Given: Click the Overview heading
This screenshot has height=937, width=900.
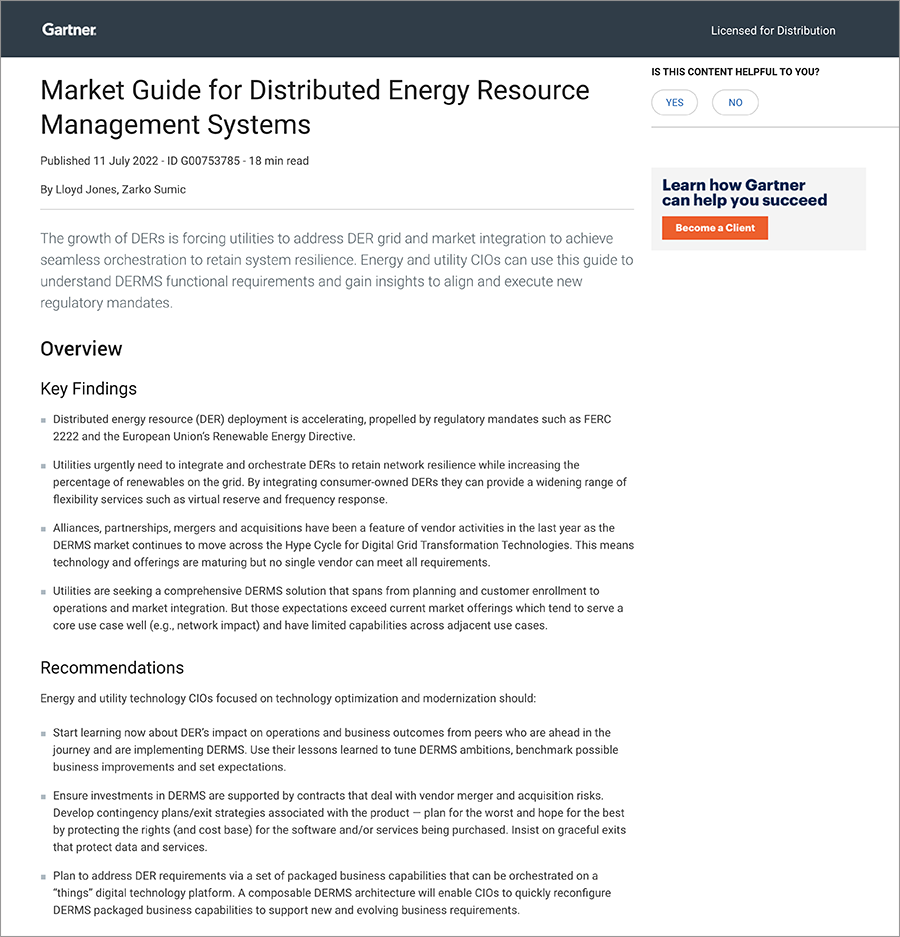Looking at the screenshot, I should [x=81, y=348].
